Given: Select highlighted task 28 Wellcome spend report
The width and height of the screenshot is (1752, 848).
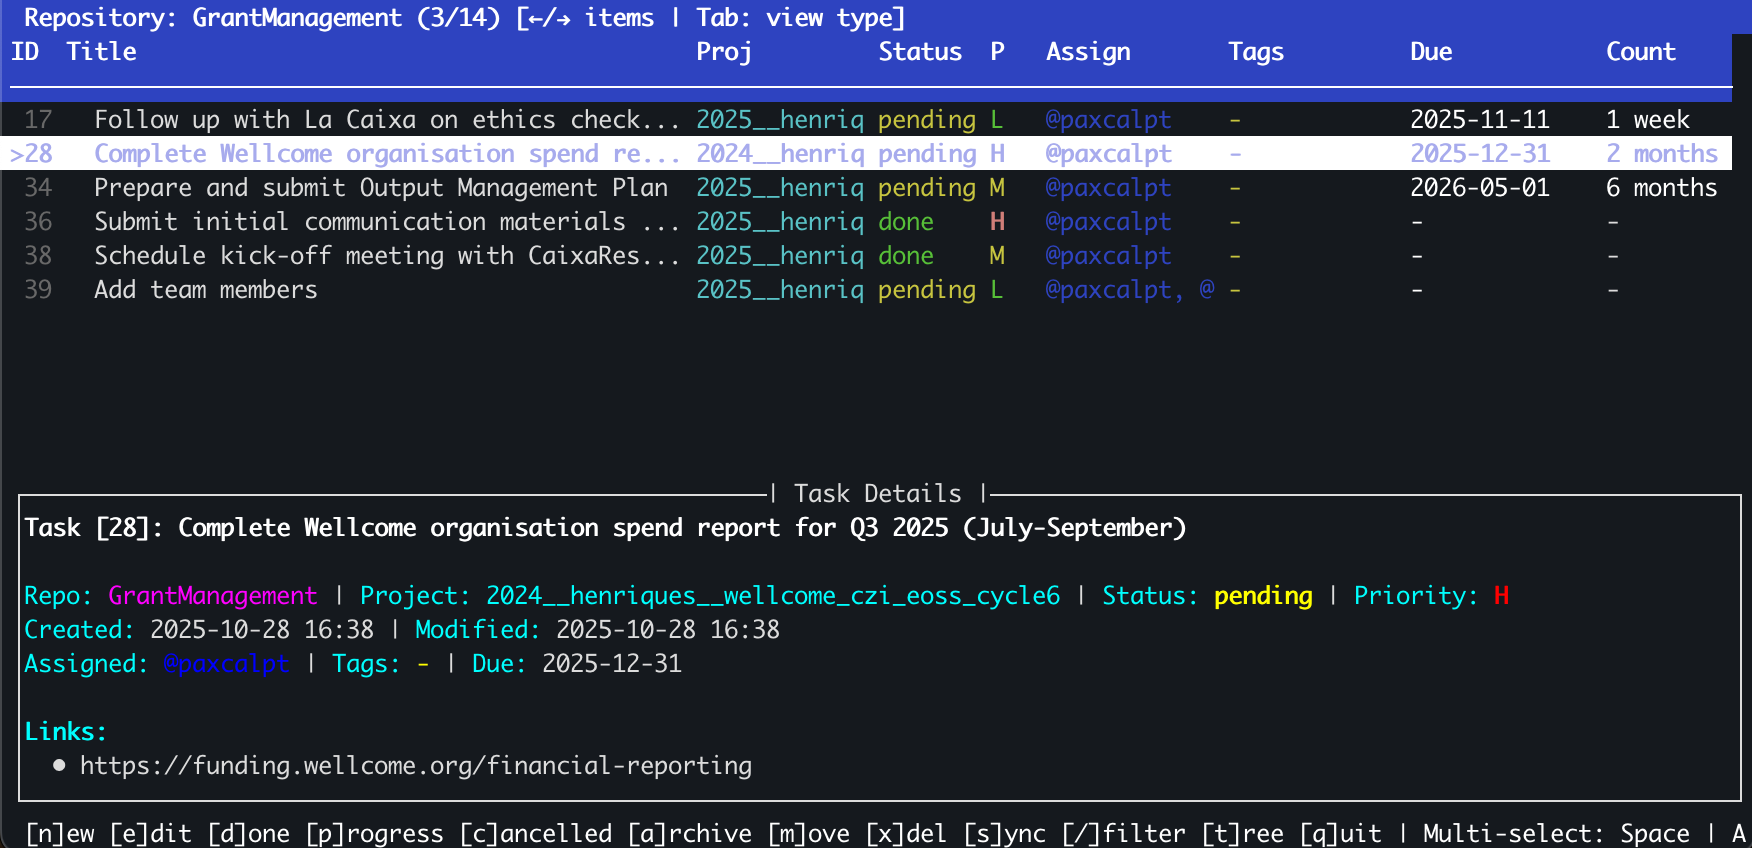Looking at the screenshot, I should click(386, 154).
